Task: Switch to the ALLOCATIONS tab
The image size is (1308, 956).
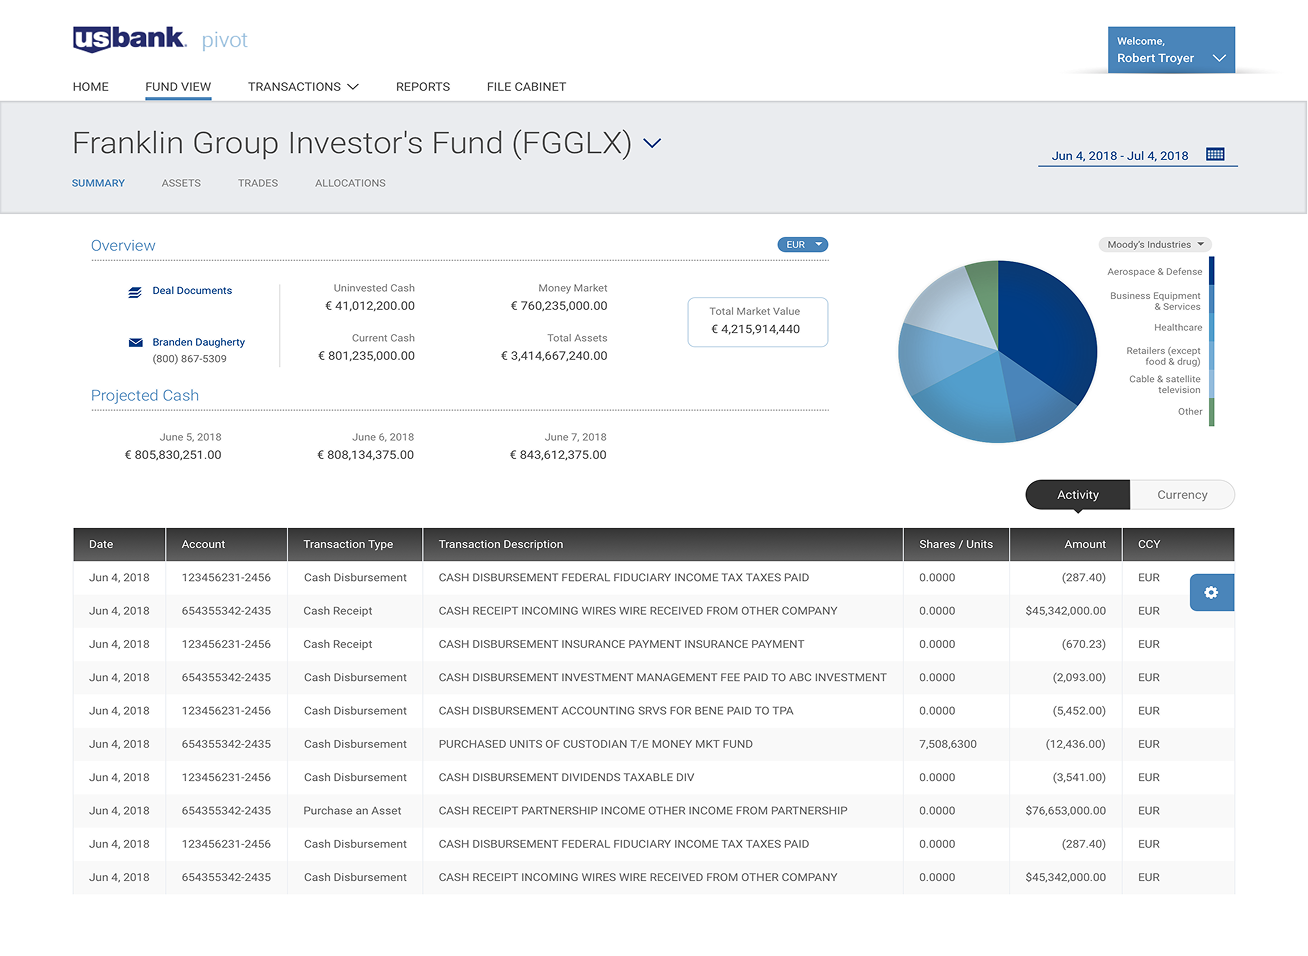Action: (x=350, y=184)
